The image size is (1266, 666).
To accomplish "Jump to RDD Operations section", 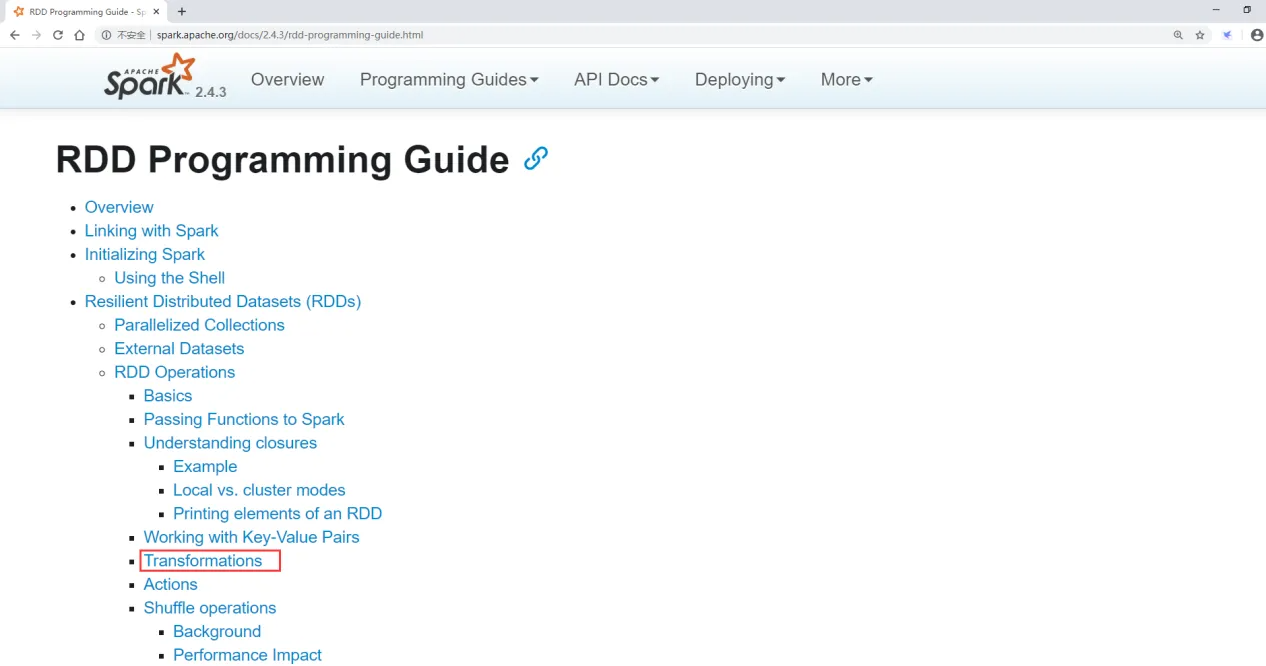I will point(174,372).
